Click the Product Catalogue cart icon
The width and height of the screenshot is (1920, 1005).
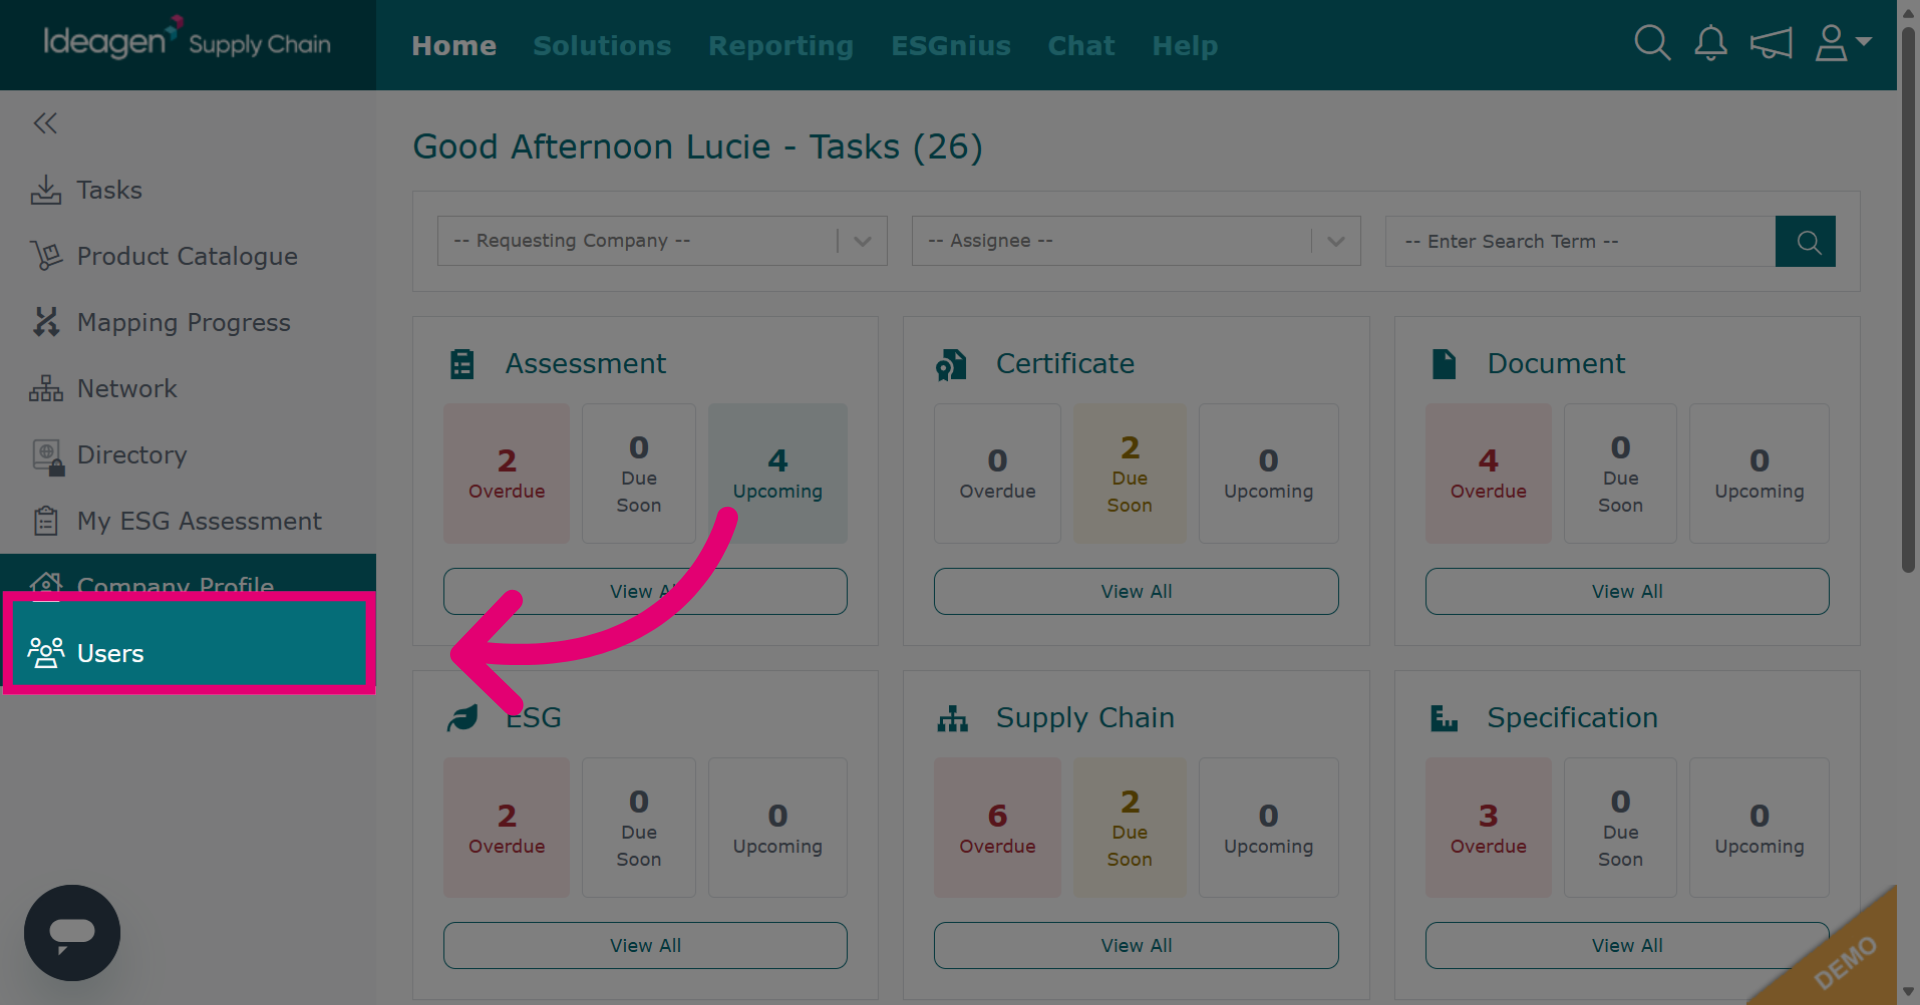click(x=46, y=256)
